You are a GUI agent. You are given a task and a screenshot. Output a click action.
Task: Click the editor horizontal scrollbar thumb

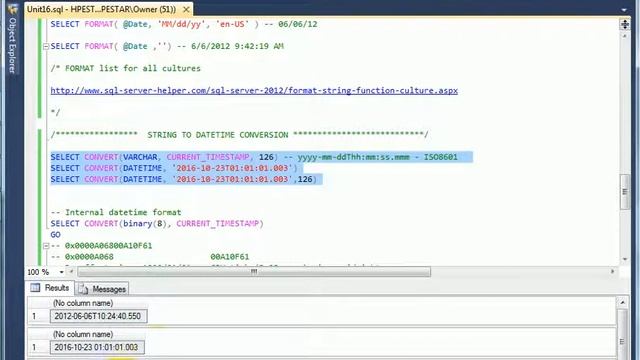click(x=254, y=271)
